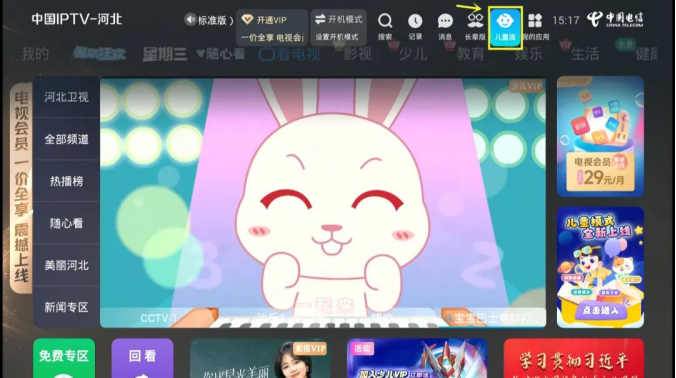676x378 pixels.
Task: Open the purple 回看 tile
Action: coord(142,358)
